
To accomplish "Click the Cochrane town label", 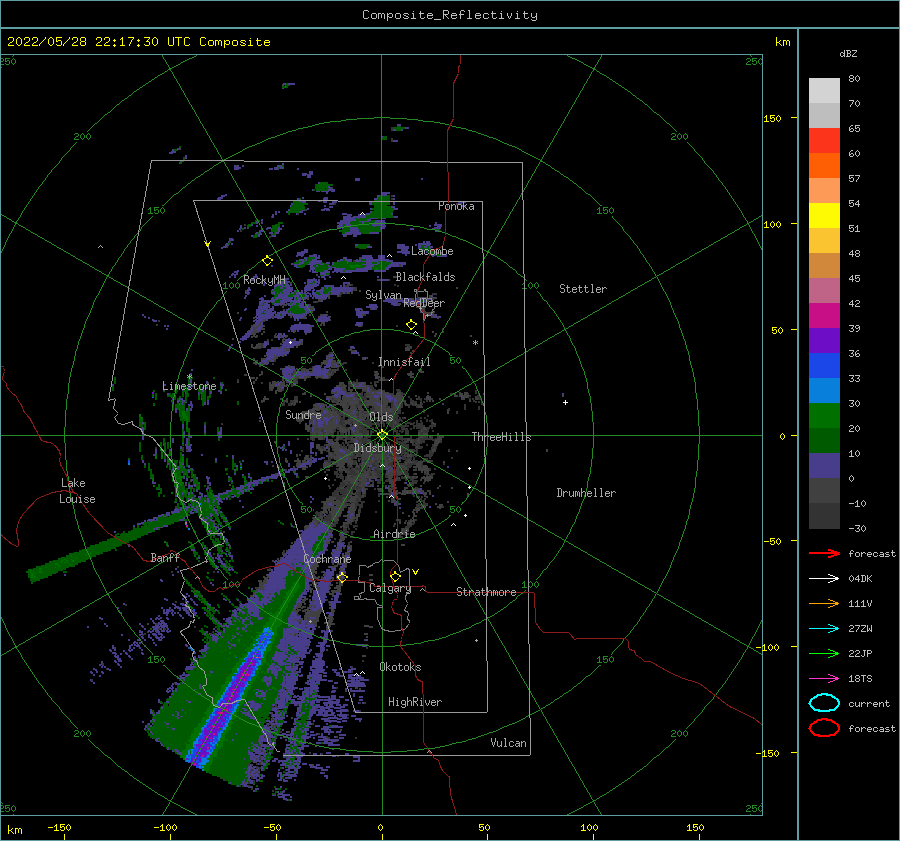I will point(327,559).
